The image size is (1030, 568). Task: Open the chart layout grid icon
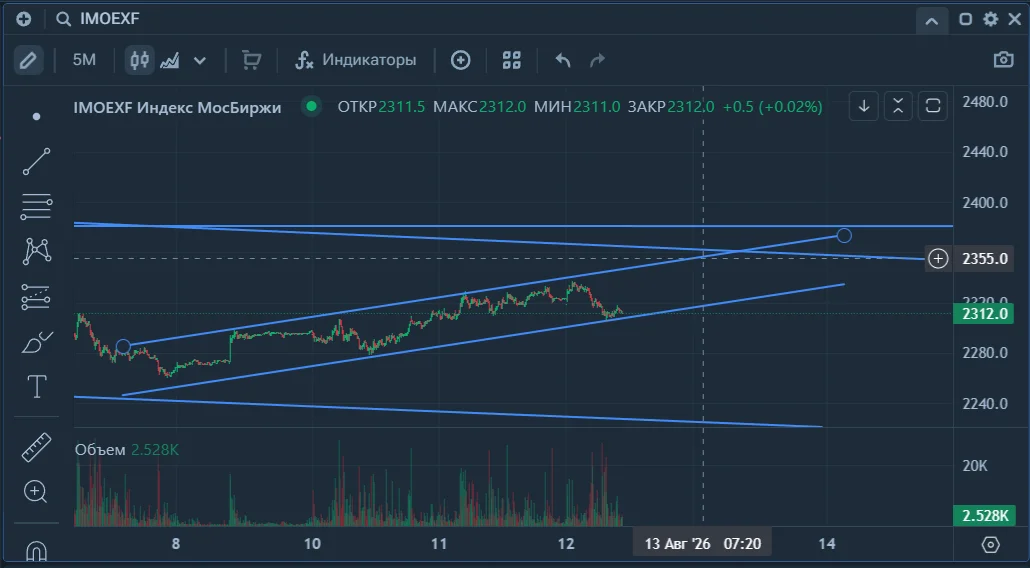pyautogui.click(x=511, y=60)
